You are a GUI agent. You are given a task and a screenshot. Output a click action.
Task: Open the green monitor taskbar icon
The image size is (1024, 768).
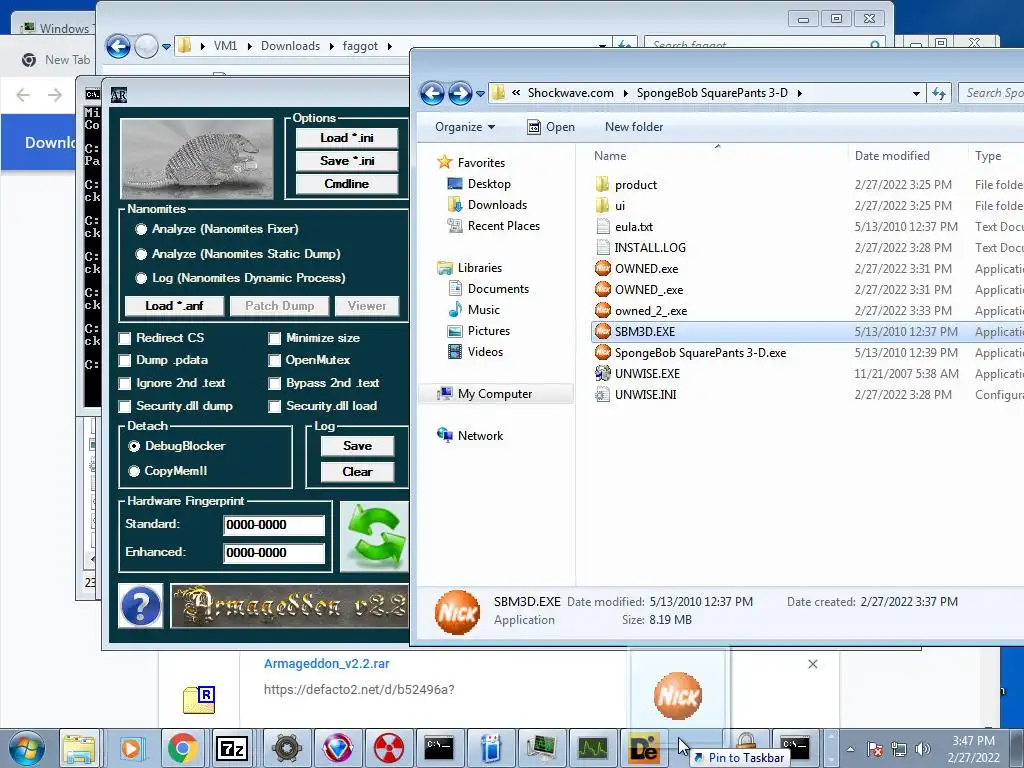click(x=541, y=748)
